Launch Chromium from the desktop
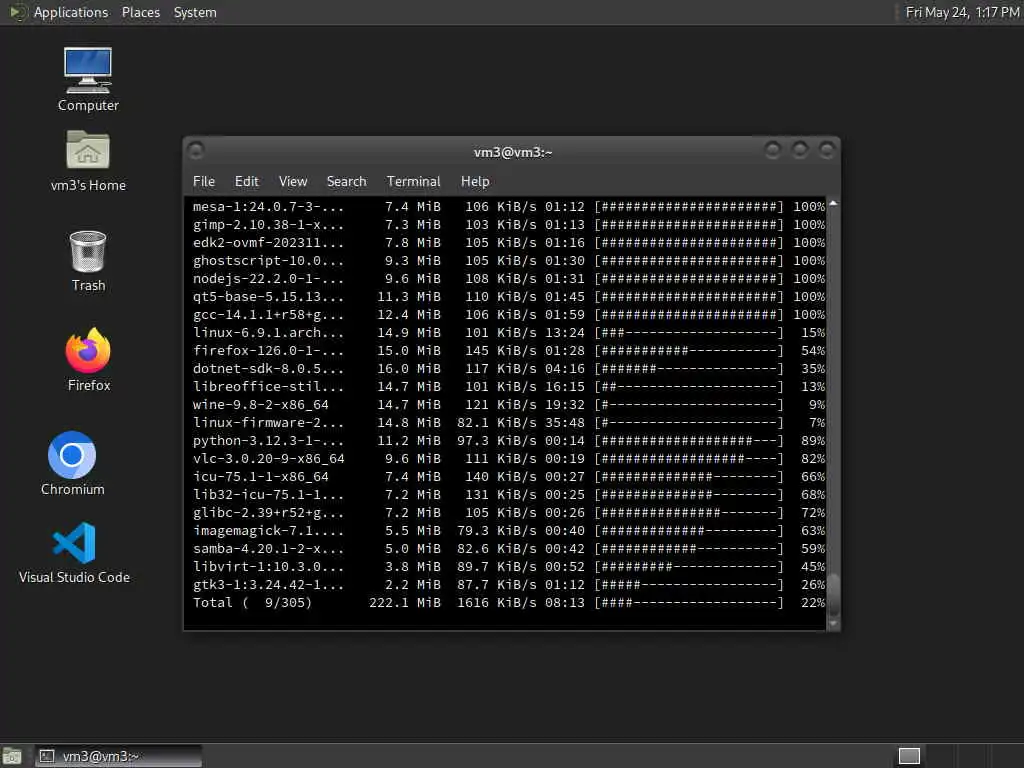This screenshot has height=768, width=1024. point(72,464)
